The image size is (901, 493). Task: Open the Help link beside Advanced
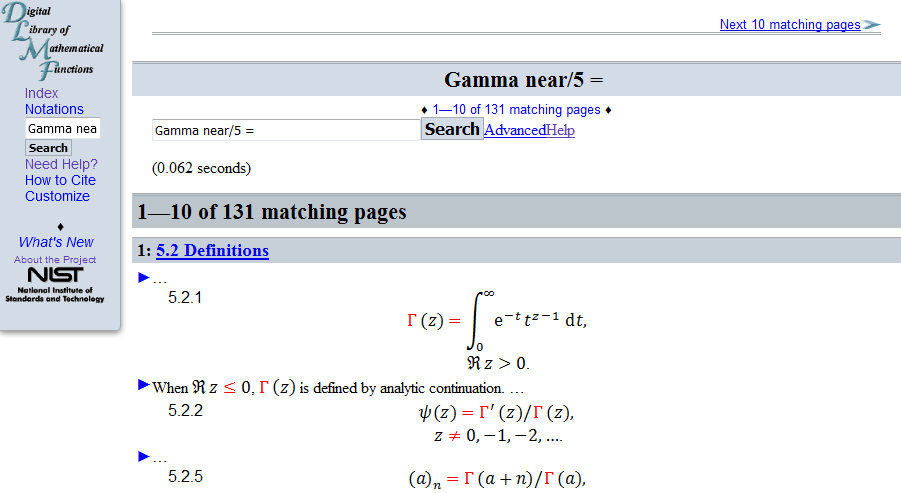(x=560, y=130)
